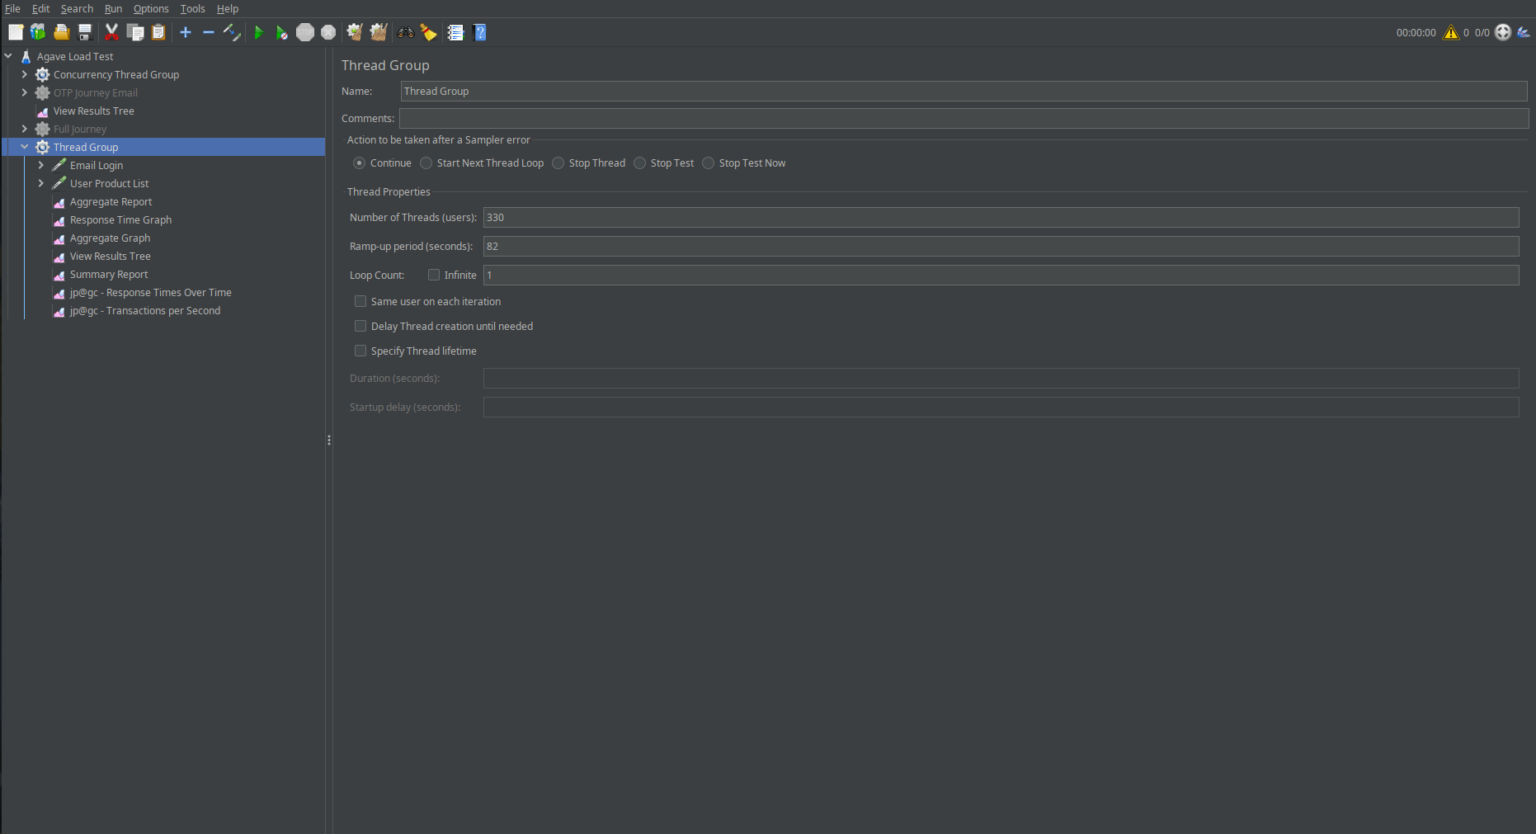1536x834 pixels.
Task: Start the test with the green play icon
Action: click(258, 31)
